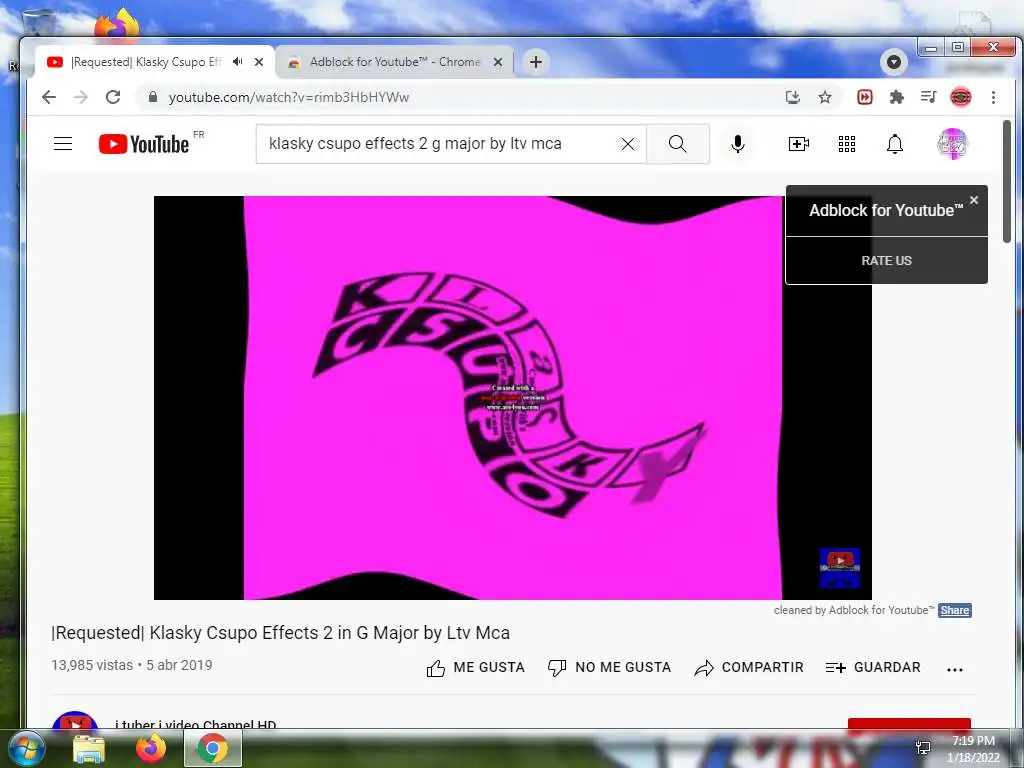Click the 13,985 vistas view count
Viewport: 1024px width, 768px height.
(92, 665)
